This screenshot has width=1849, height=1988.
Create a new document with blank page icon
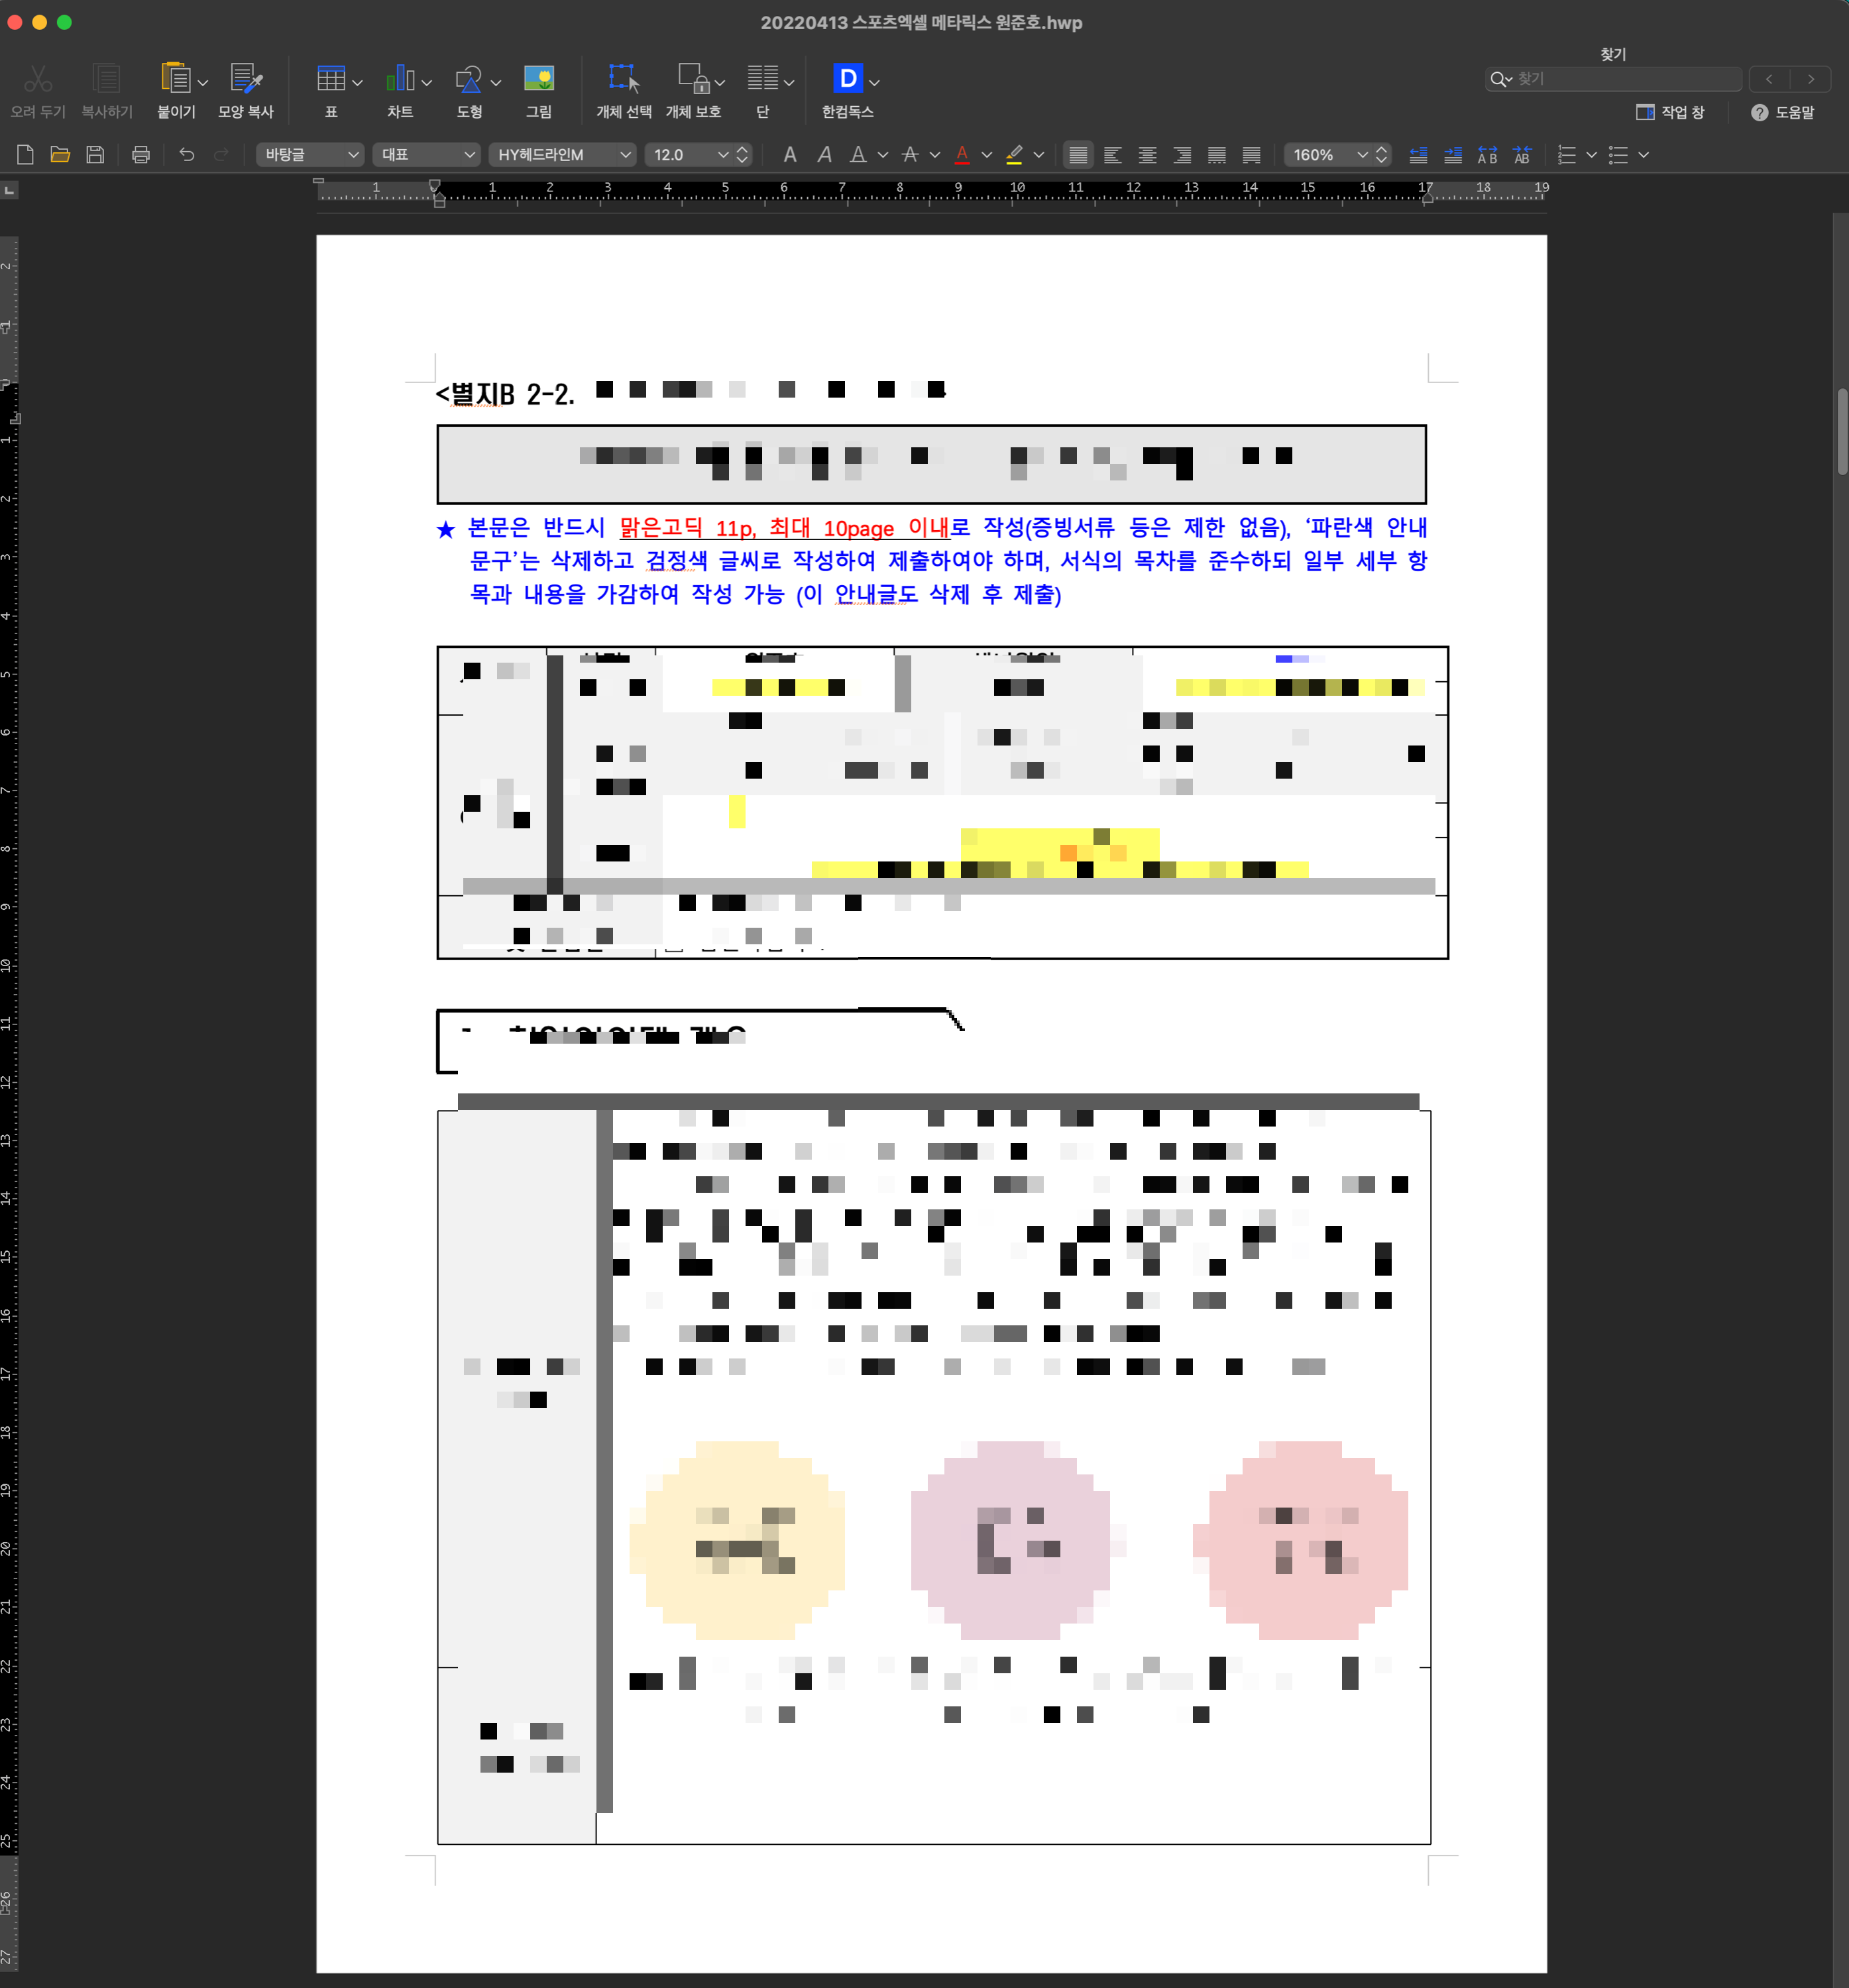pos(25,154)
